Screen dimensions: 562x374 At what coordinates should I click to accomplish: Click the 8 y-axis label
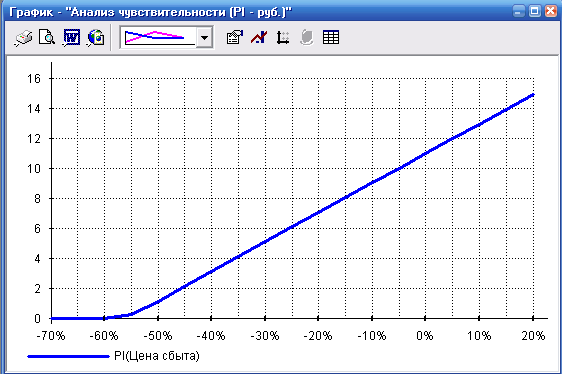[37, 198]
